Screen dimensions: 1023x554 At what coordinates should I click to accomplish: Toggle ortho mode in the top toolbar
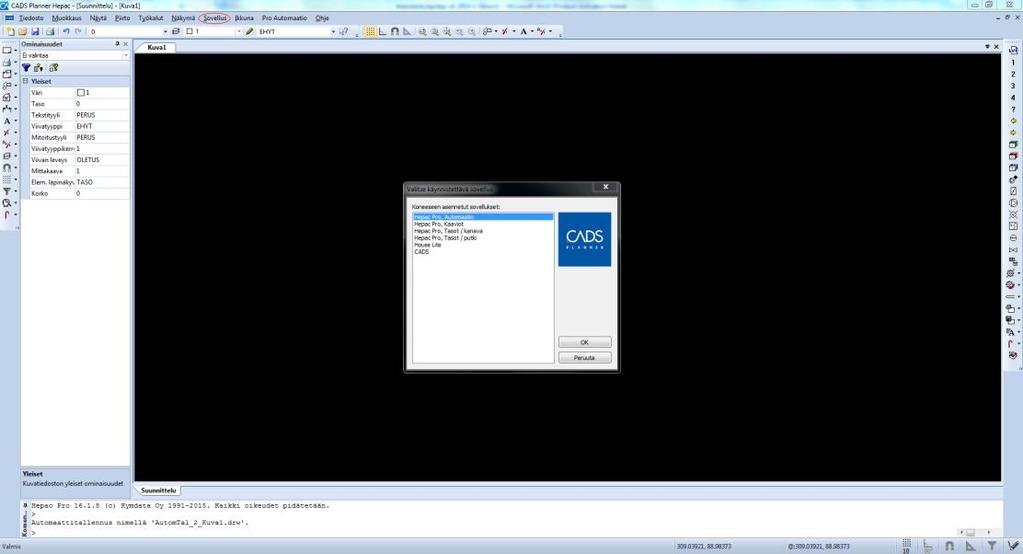[x=383, y=31]
